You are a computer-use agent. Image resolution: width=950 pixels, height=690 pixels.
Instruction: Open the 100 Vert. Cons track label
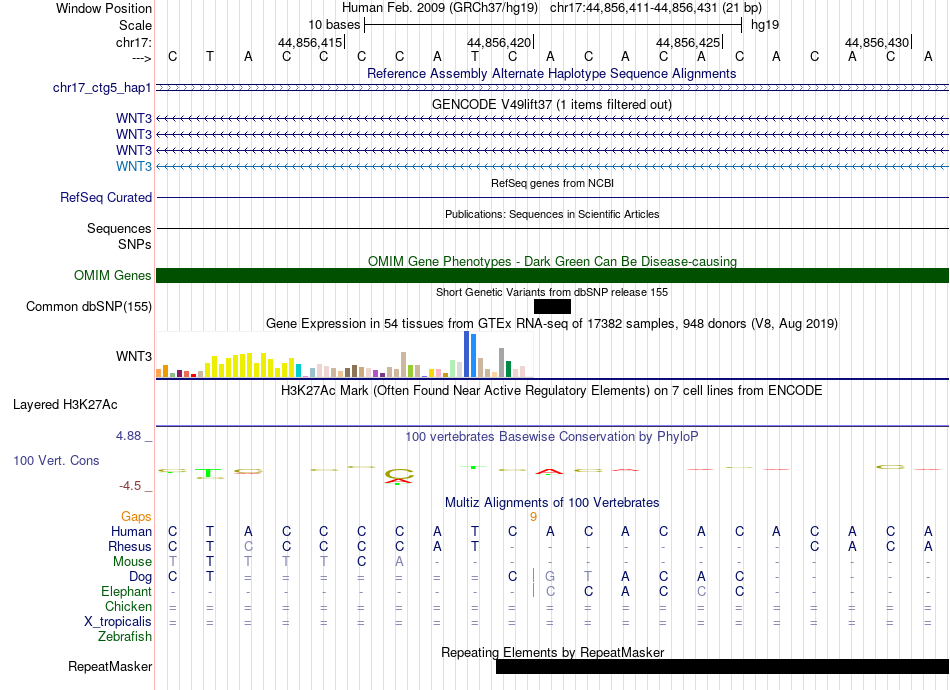point(56,460)
